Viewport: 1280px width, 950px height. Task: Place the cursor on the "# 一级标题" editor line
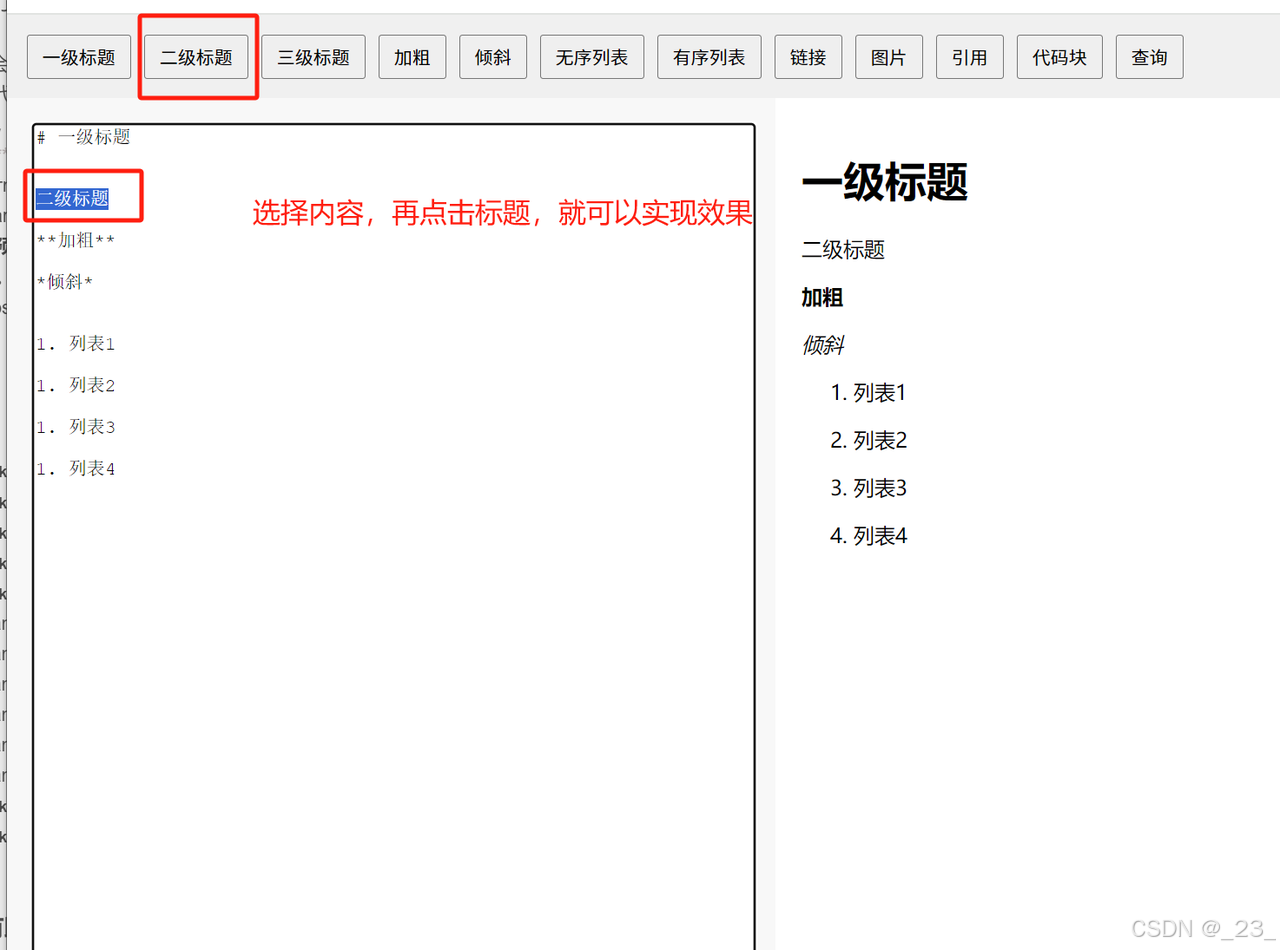click(x=84, y=137)
